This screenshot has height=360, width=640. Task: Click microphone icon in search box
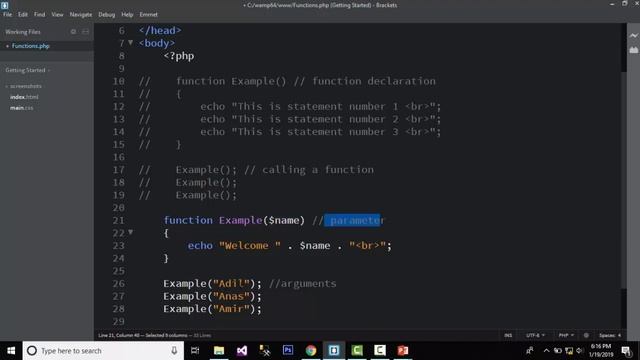(x=174, y=351)
